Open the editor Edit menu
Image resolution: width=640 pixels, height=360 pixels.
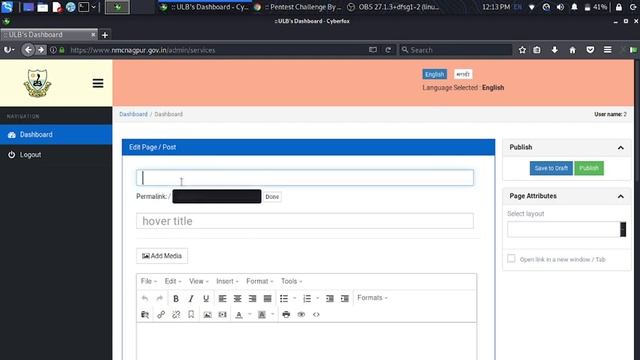pos(173,281)
